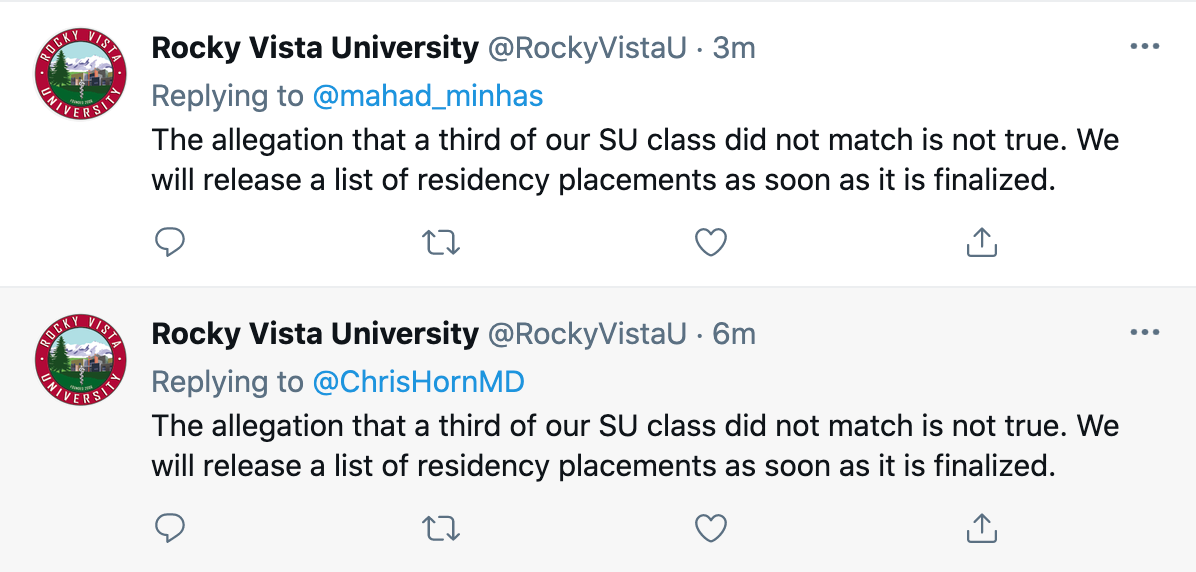Open the @ChrisHornMD profile link
Screen dimensions: 1196x572
click(x=418, y=381)
